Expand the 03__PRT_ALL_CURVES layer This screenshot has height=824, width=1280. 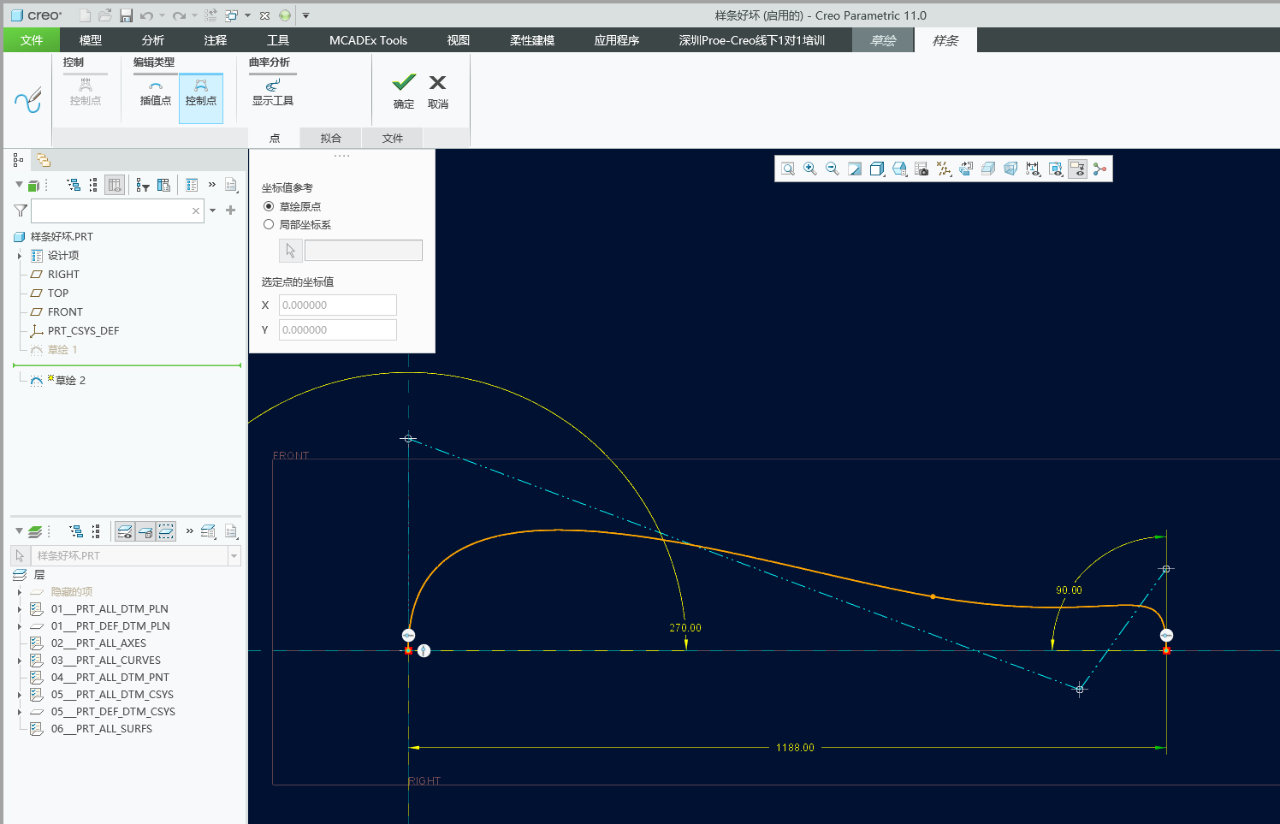click(x=20, y=660)
